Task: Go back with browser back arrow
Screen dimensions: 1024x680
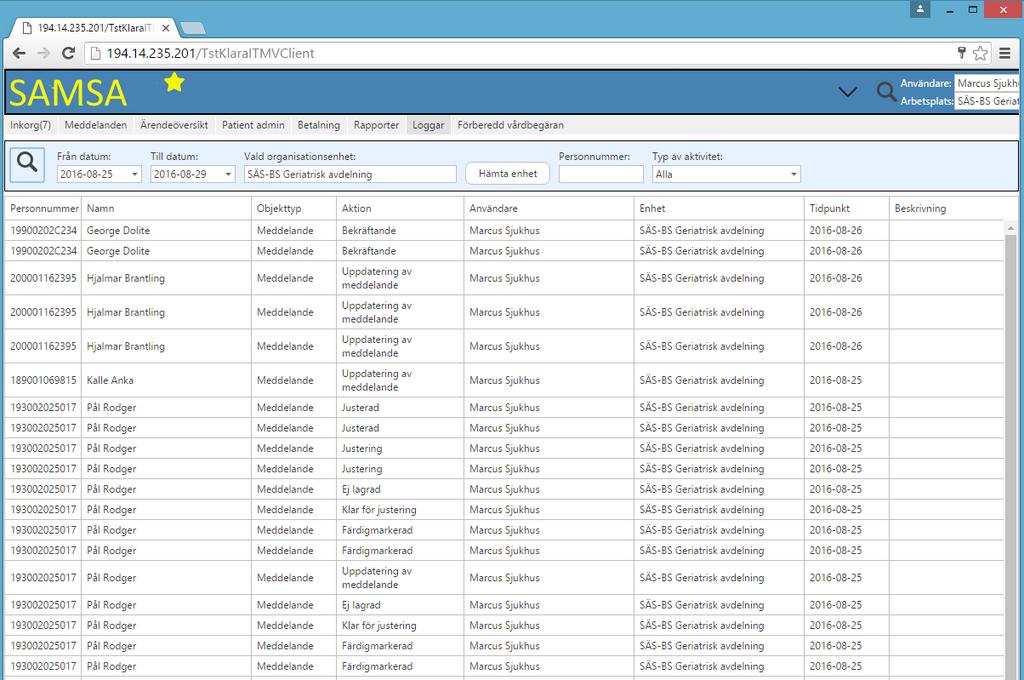Action: click(19, 54)
